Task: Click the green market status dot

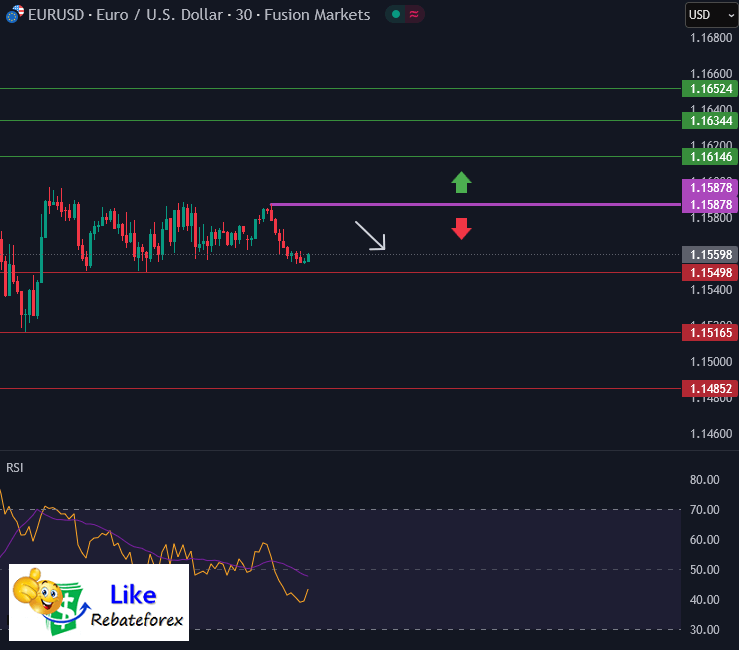Action: coord(396,15)
